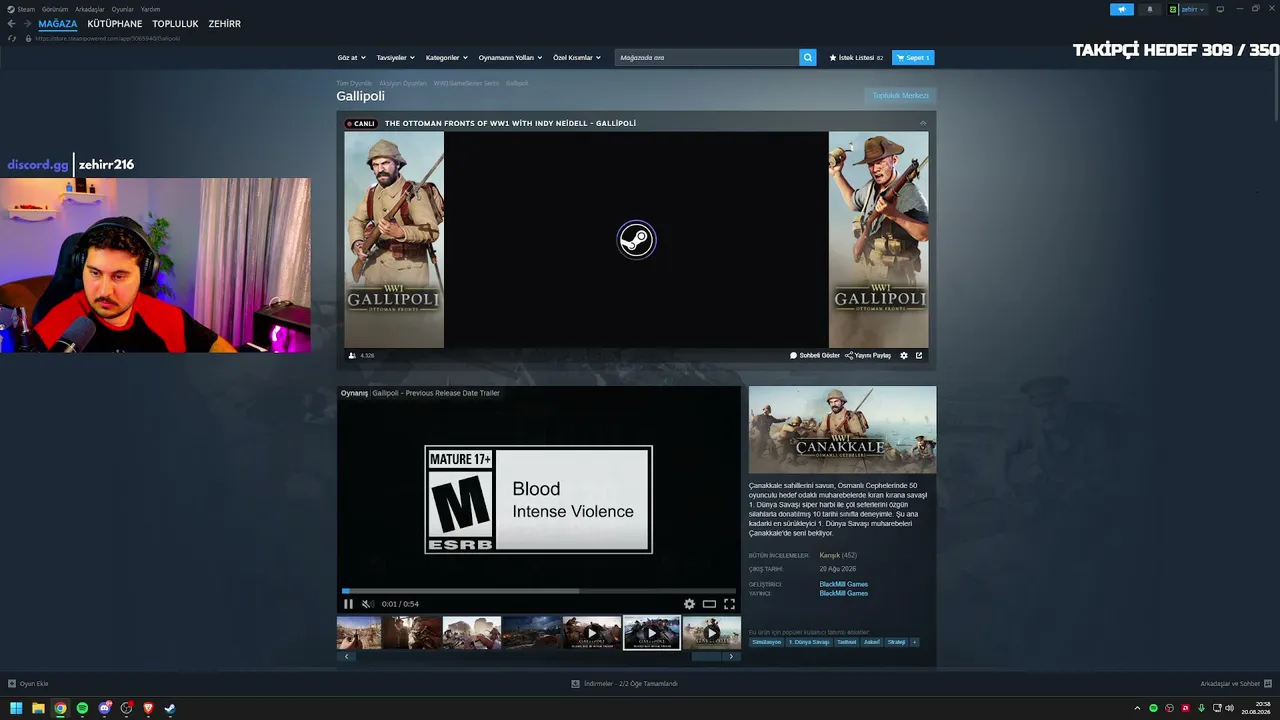The height and width of the screenshot is (720, 1280).
Task: Open trailer video settings gear
Action: 689,604
